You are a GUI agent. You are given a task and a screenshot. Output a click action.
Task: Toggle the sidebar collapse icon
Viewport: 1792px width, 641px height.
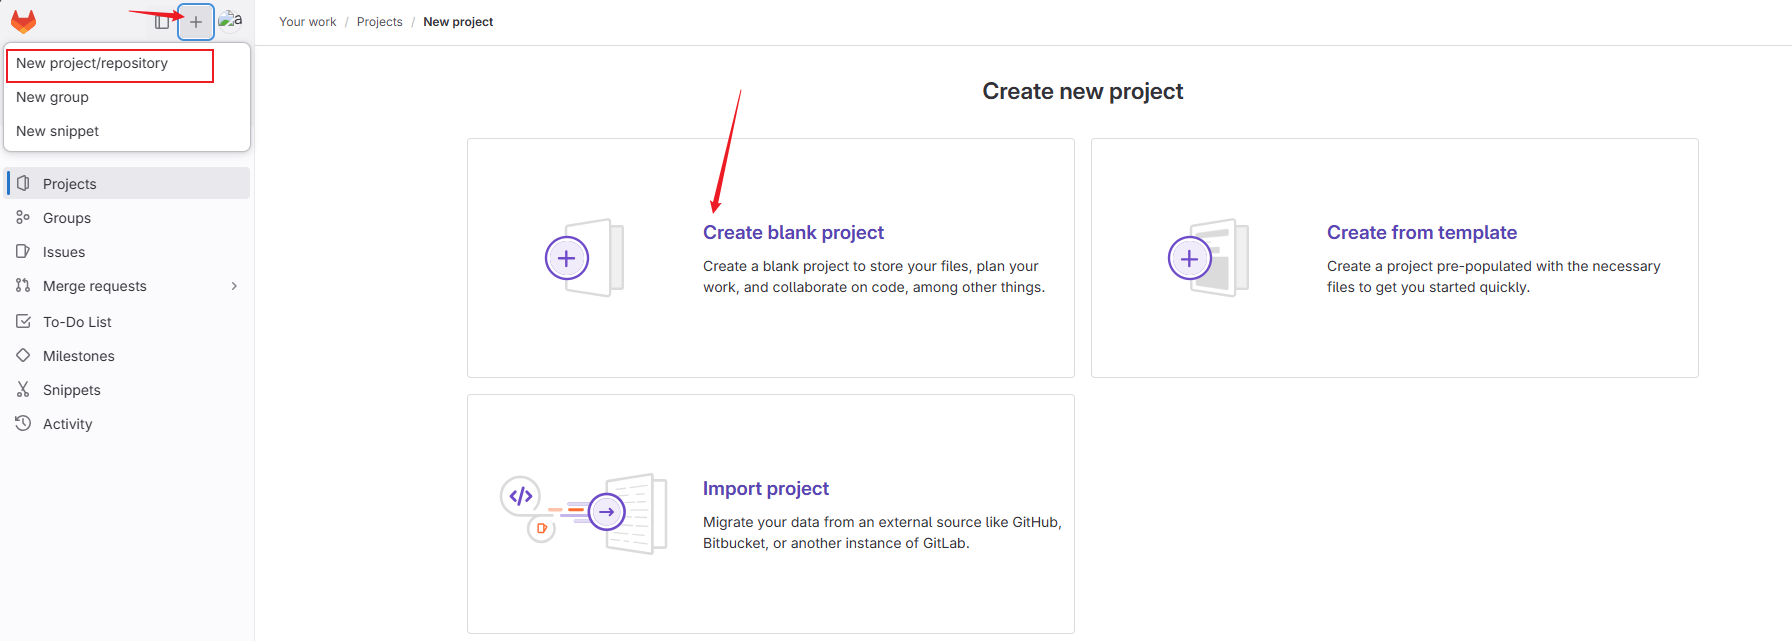(162, 22)
